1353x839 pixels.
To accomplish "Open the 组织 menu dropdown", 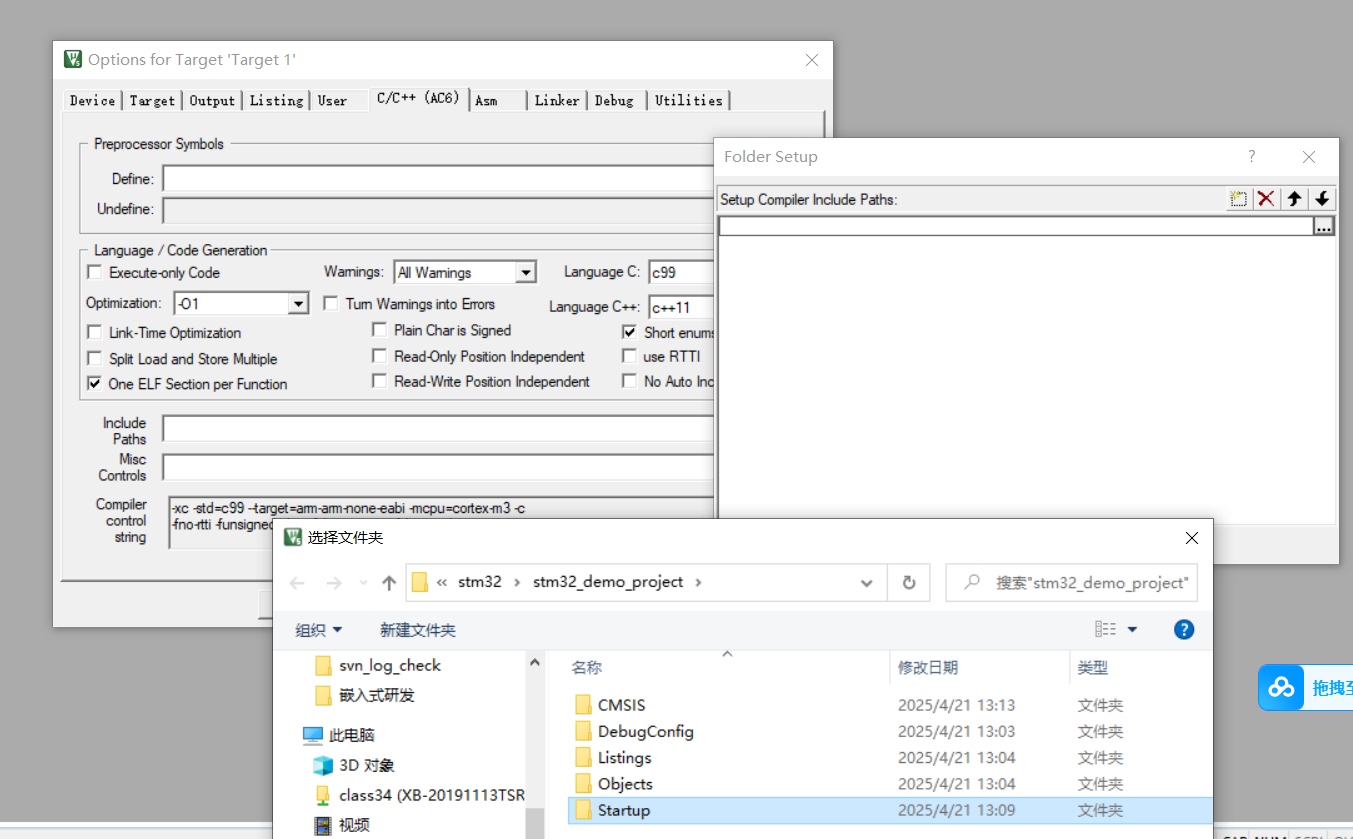I will coord(319,630).
